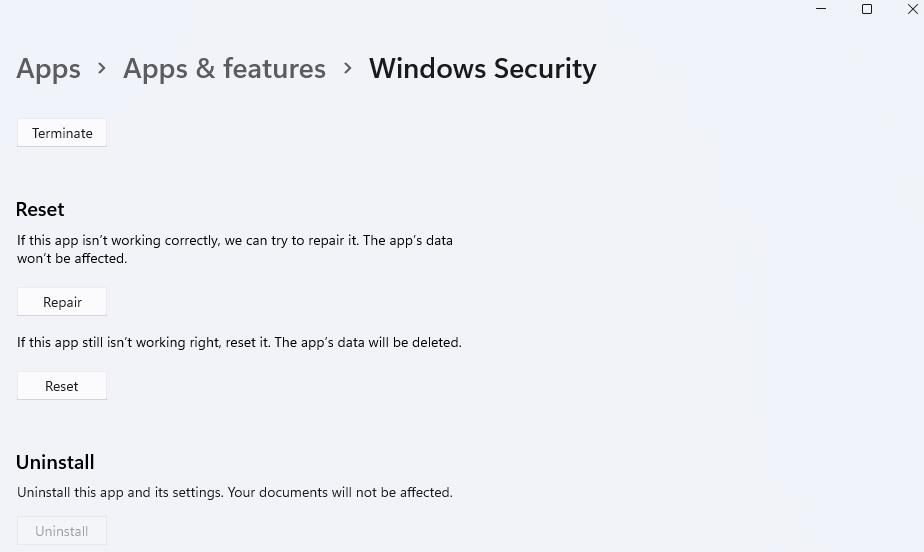Click the Reset button below Repair

[62, 386]
